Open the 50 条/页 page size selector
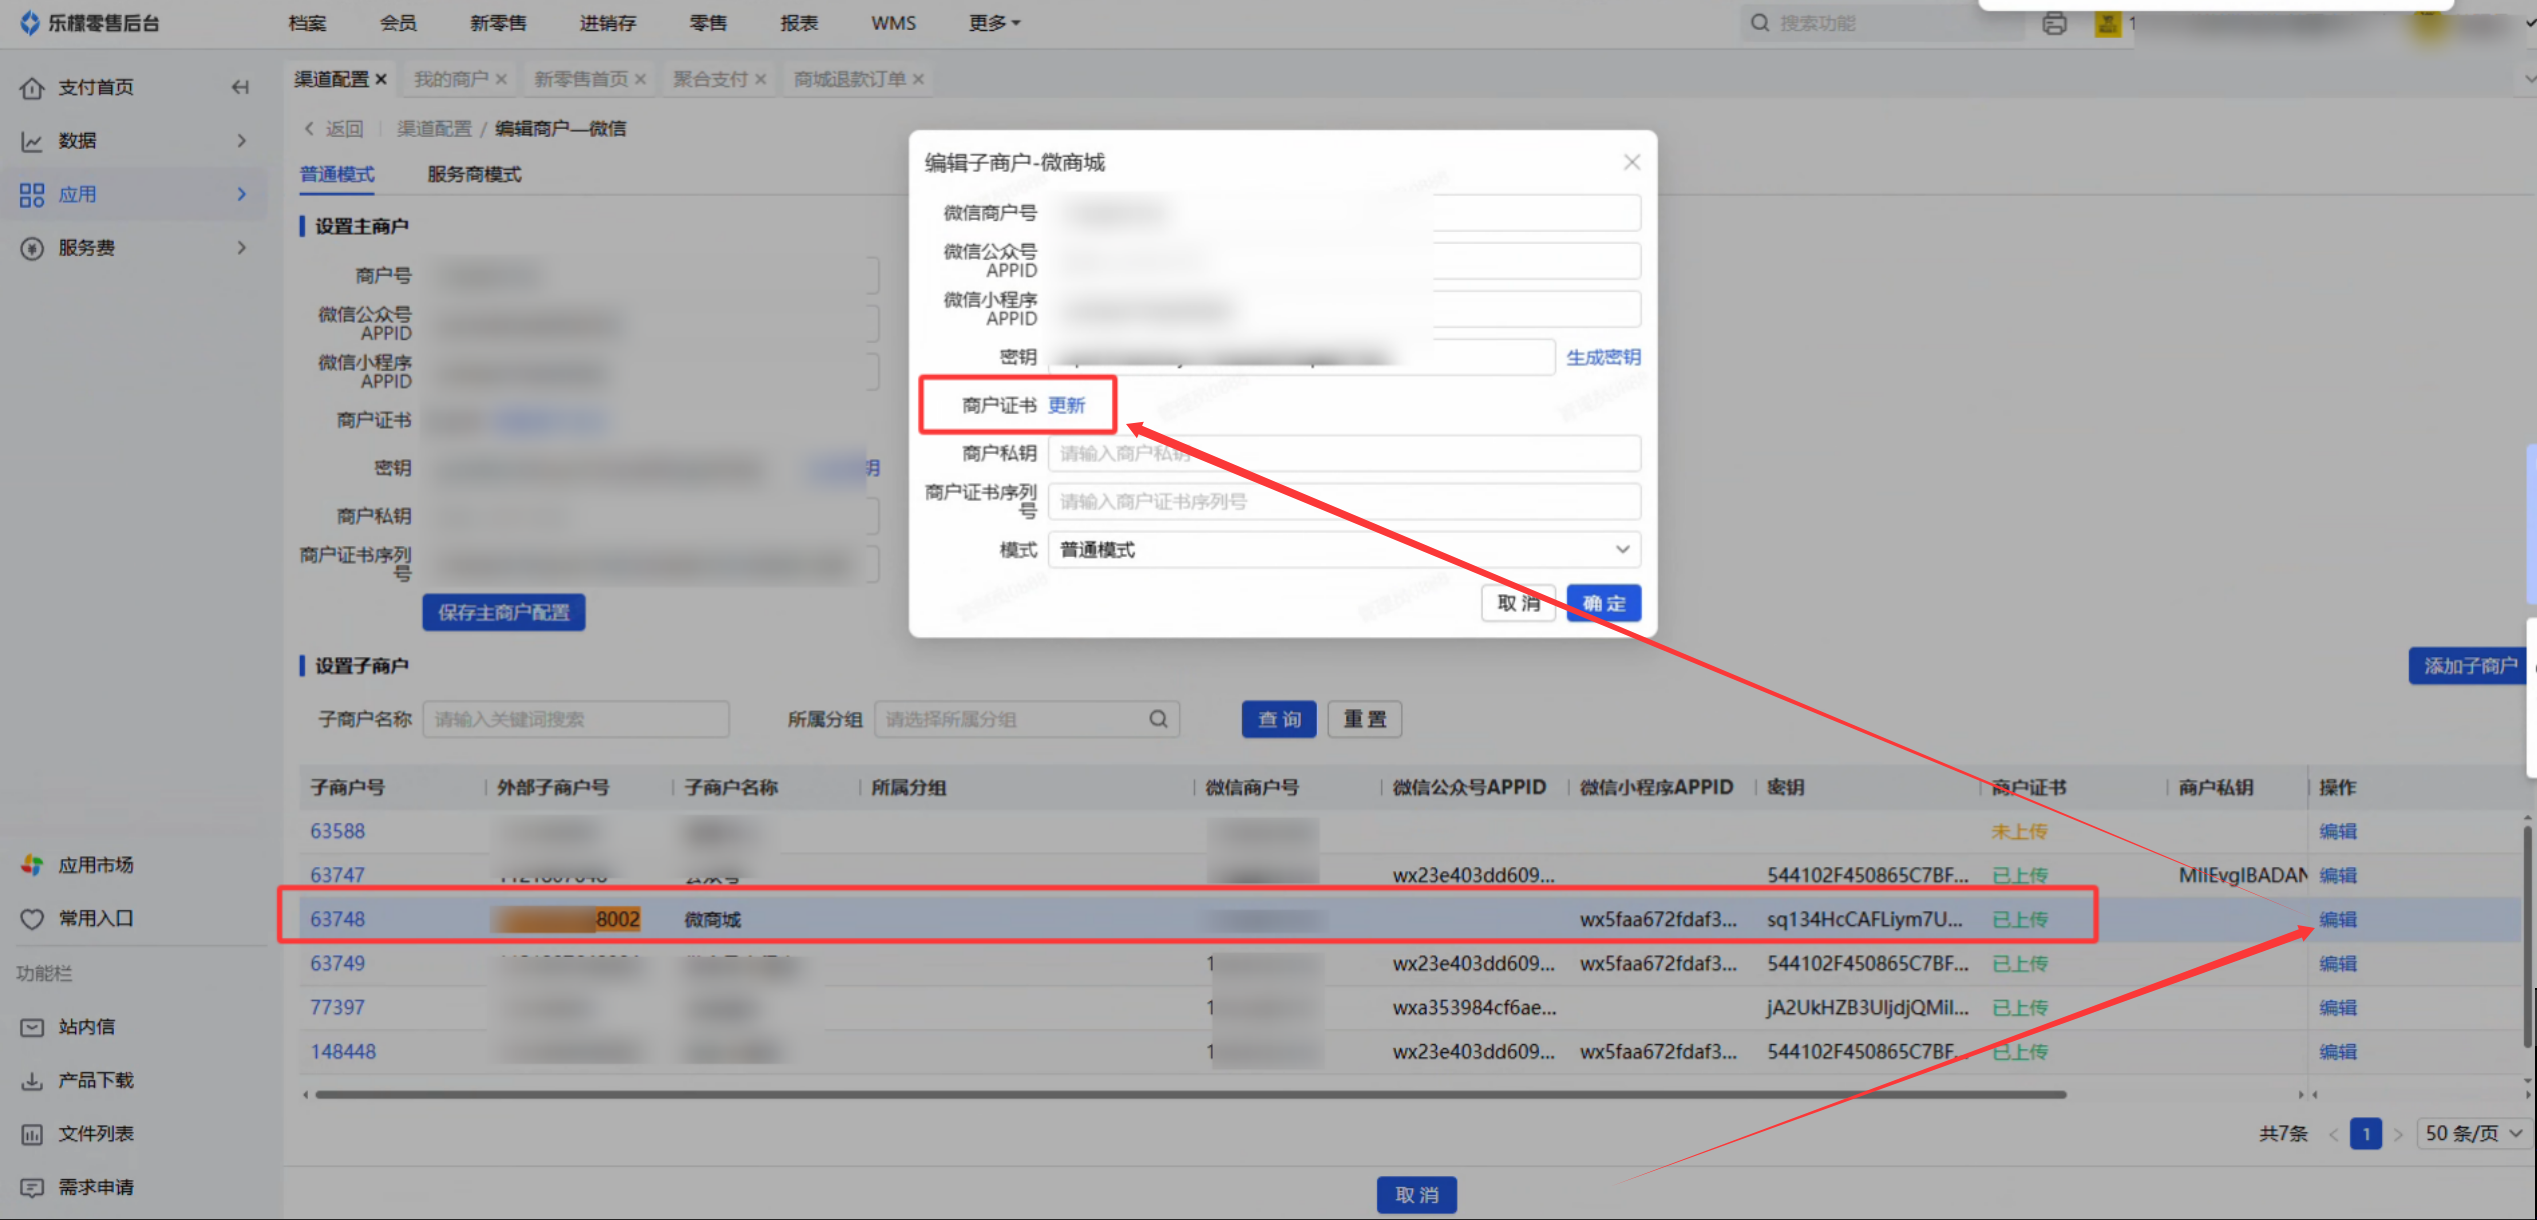Viewport: 2537px width, 1220px height. 2472,1133
